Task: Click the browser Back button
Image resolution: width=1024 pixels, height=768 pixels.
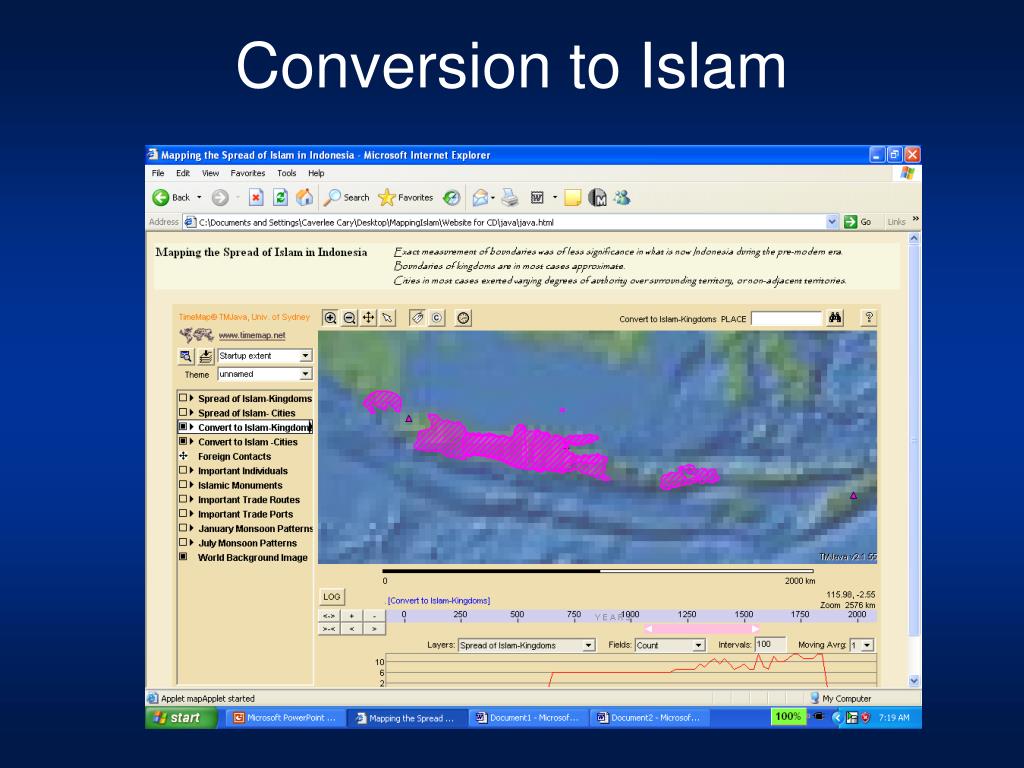Action: pyautogui.click(x=171, y=197)
